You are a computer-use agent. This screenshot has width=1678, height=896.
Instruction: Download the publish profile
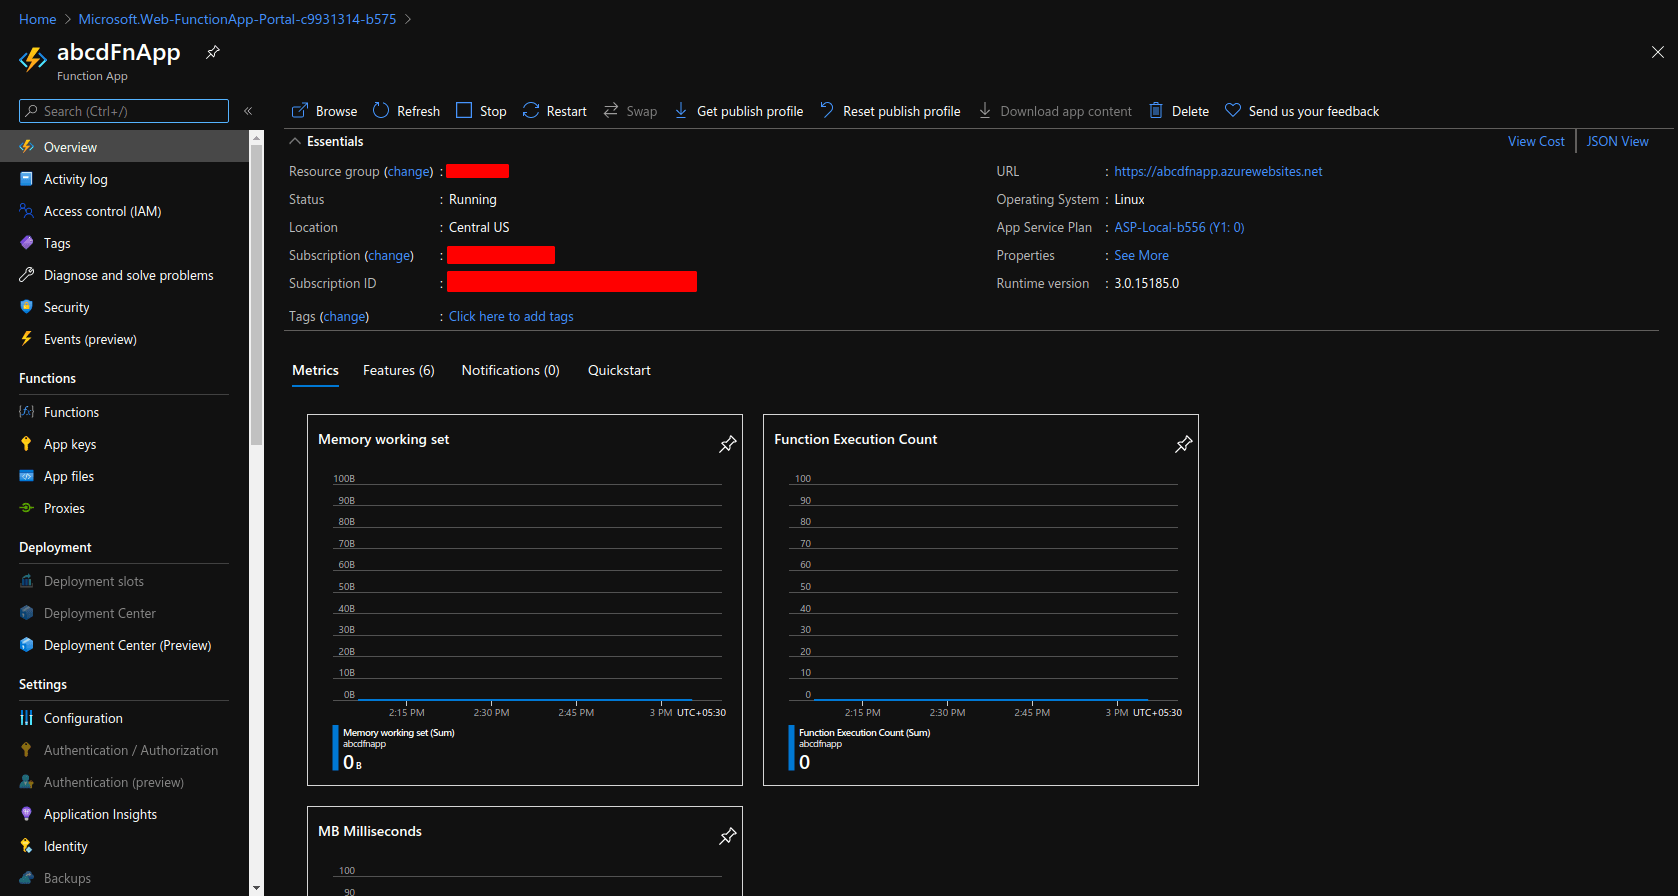(x=738, y=111)
